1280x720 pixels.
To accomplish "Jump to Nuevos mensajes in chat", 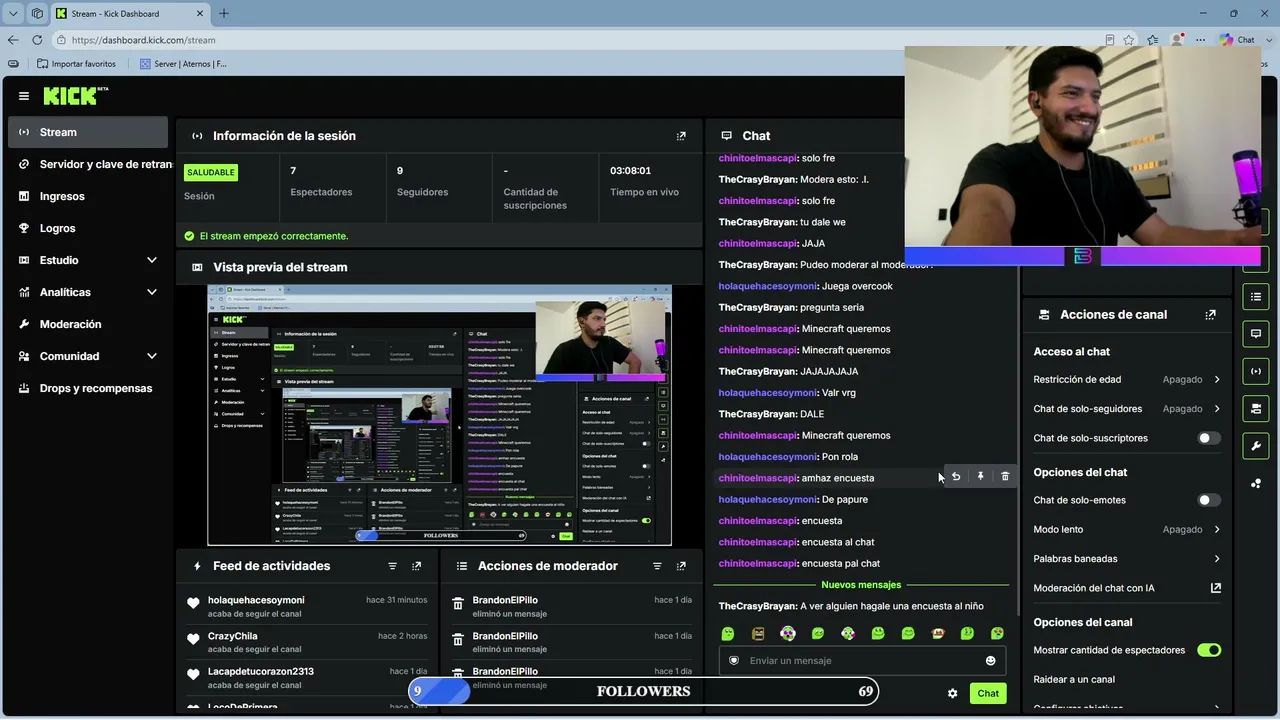I will coord(861,585).
